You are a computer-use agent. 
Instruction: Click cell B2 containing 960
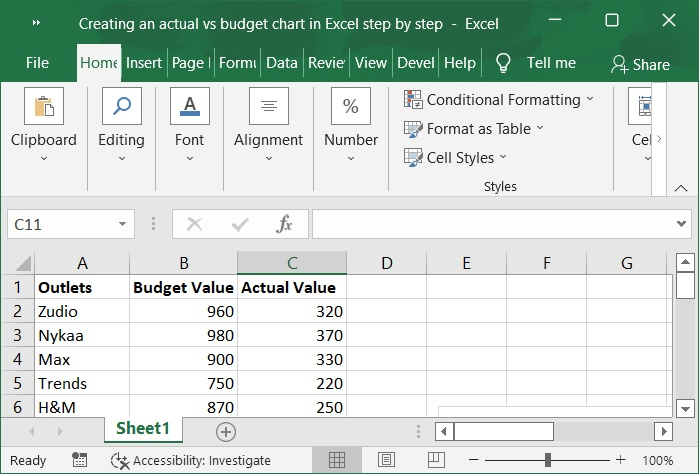click(x=183, y=311)
